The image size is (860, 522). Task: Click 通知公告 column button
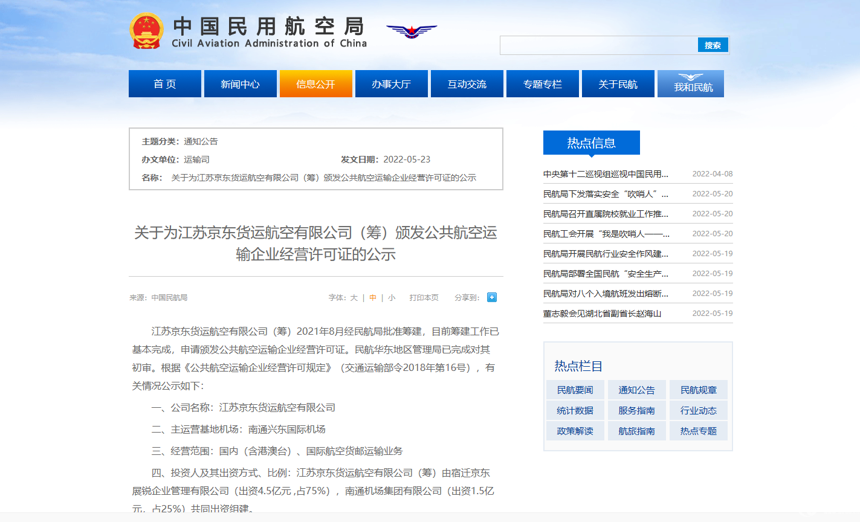tap(637, 390)
